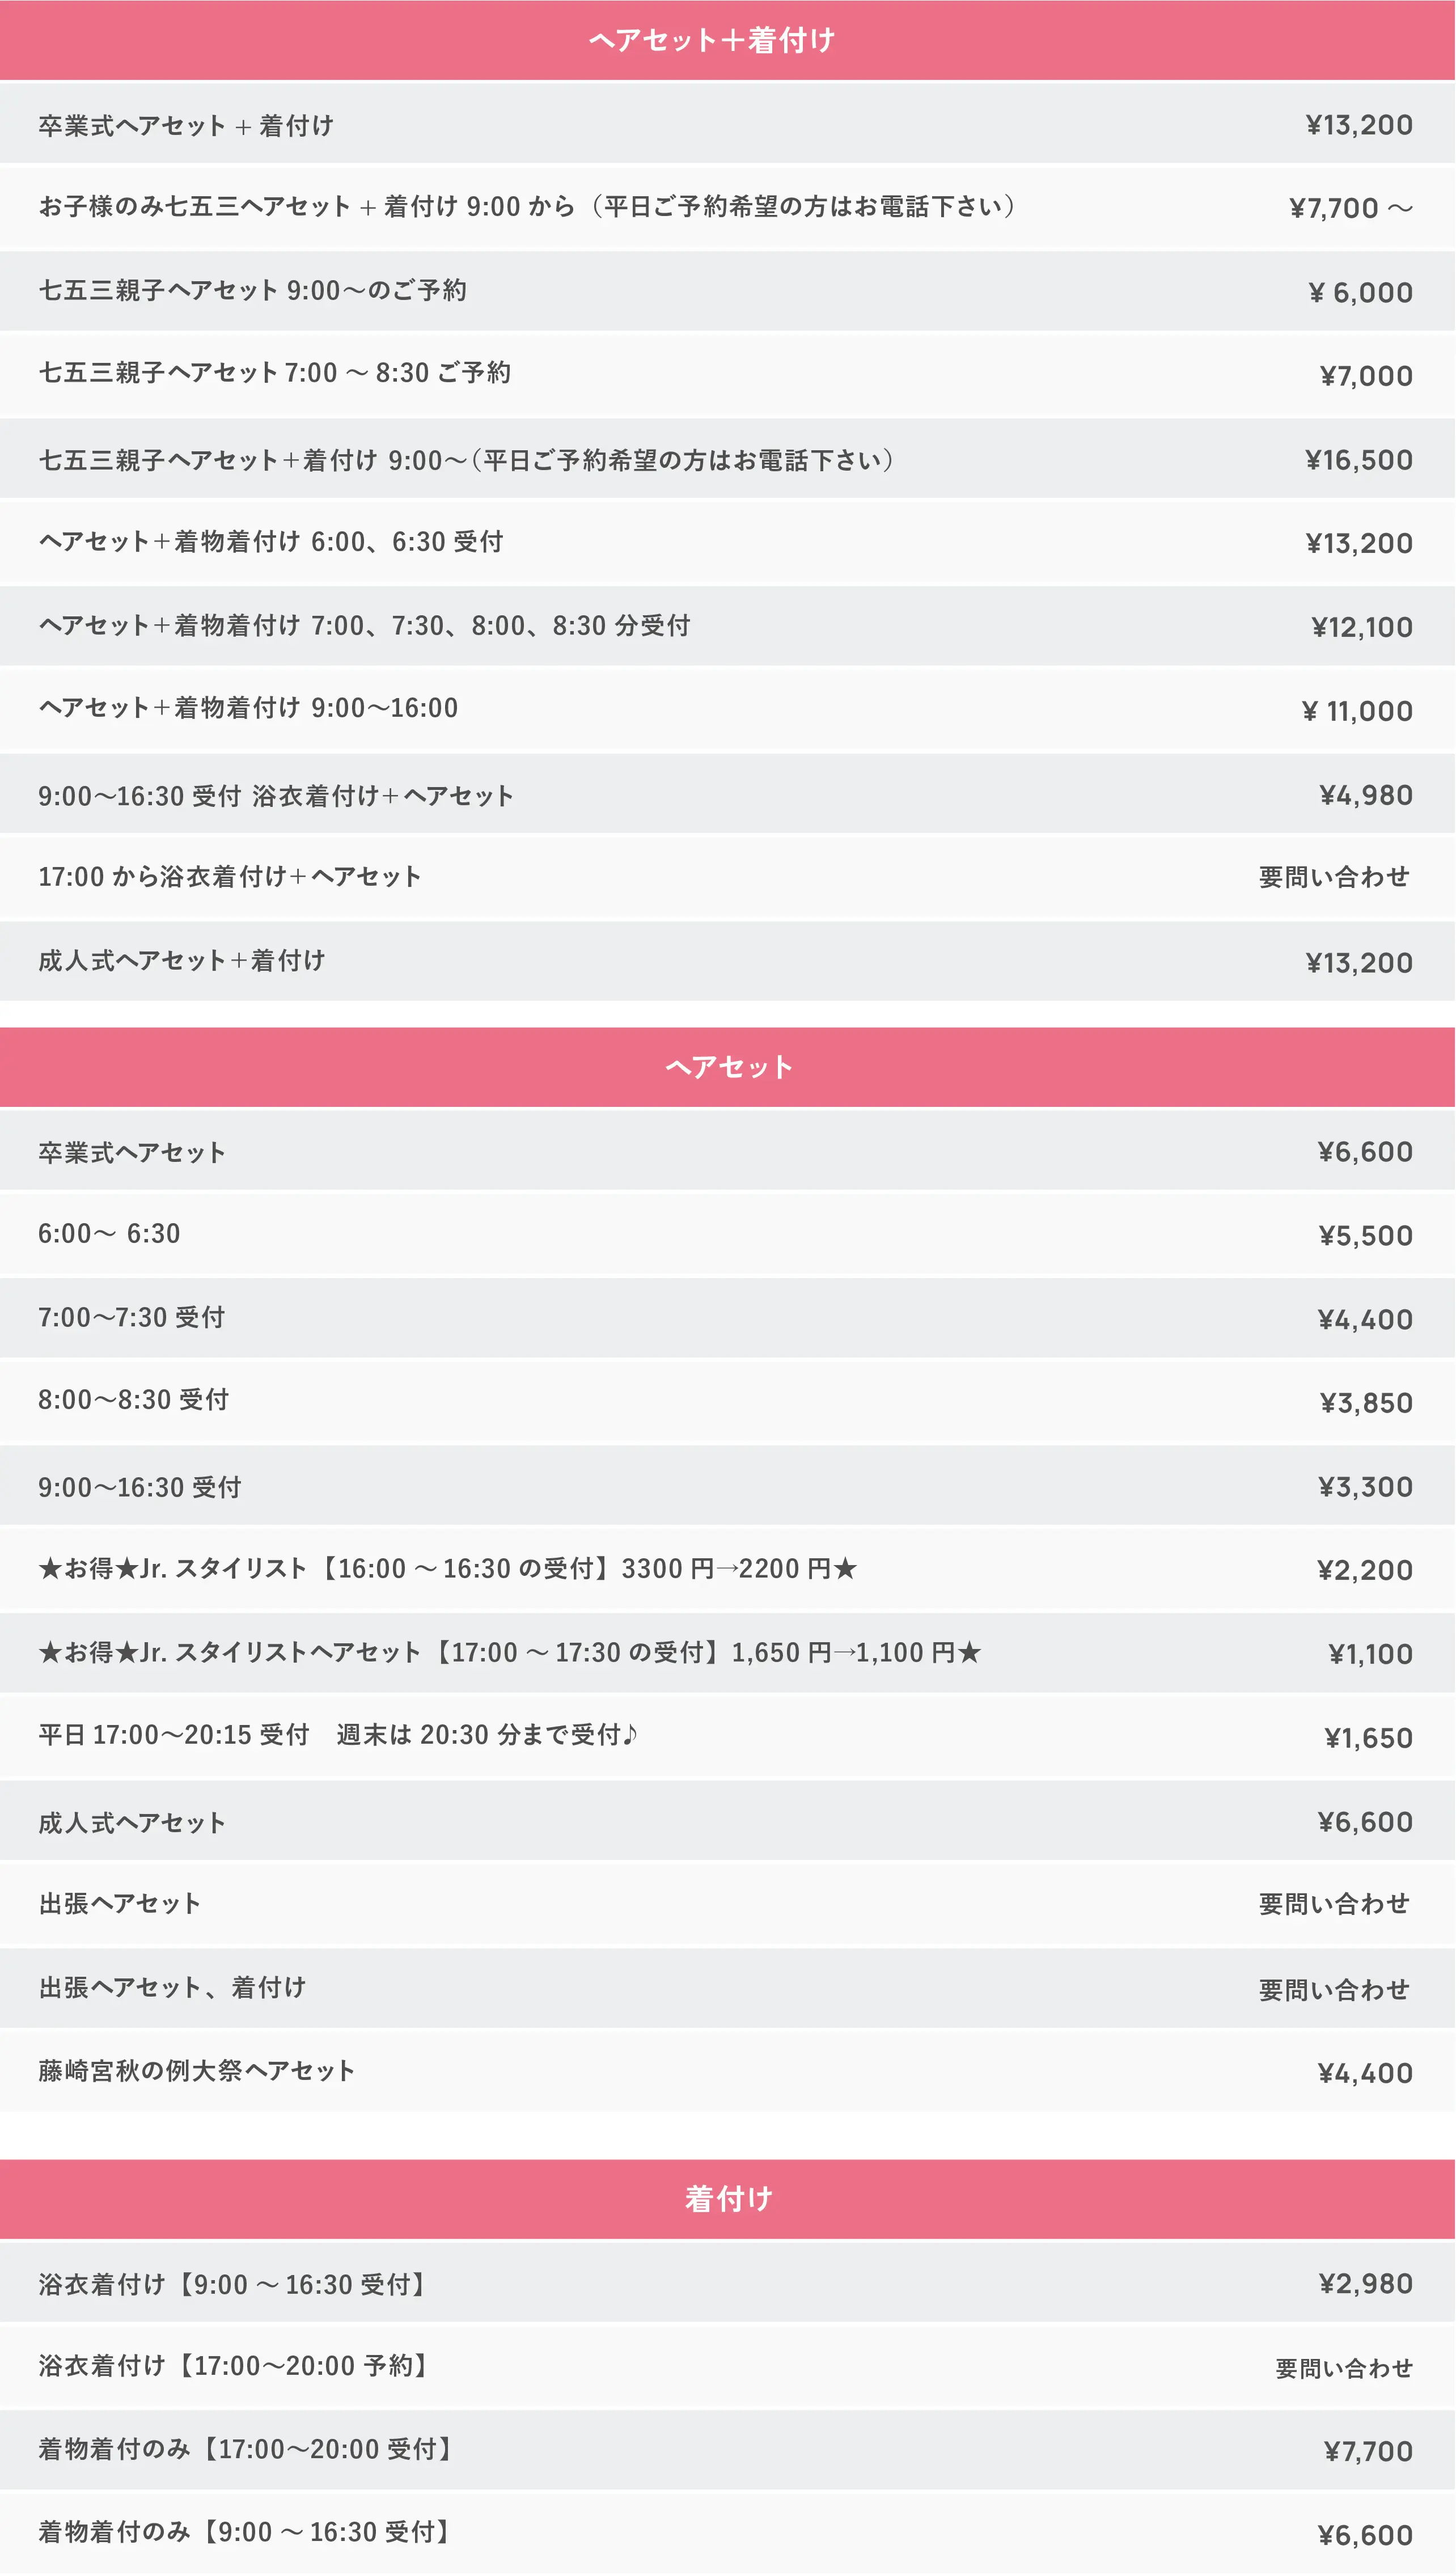The image size is (1456, 2575).
Task: Select the 成人式ヘアセット+着付け row
Action: pyautogui.click(x=182, y=961)
